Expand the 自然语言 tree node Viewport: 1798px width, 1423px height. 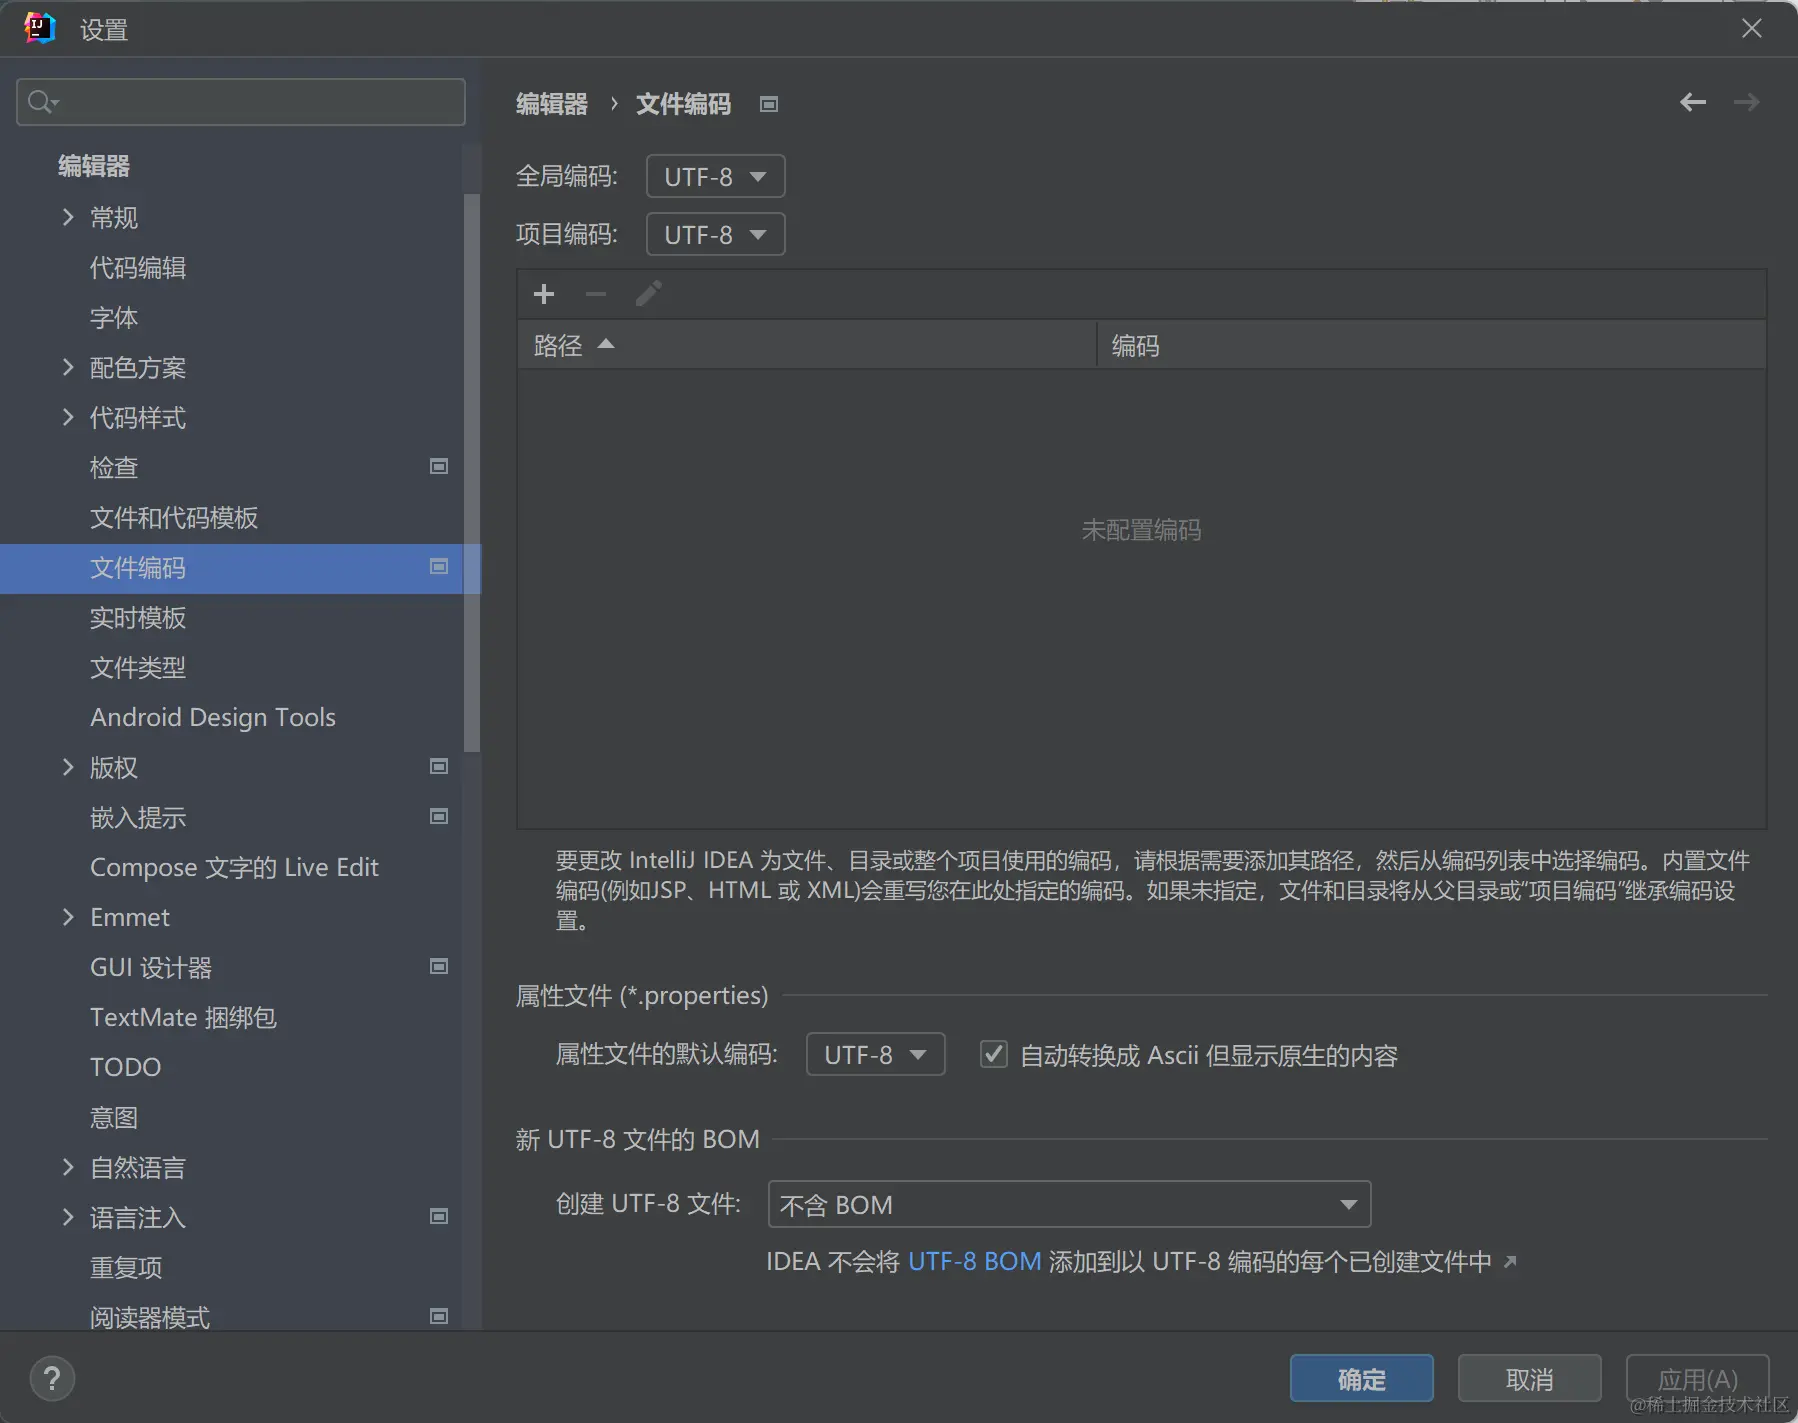68,1167
